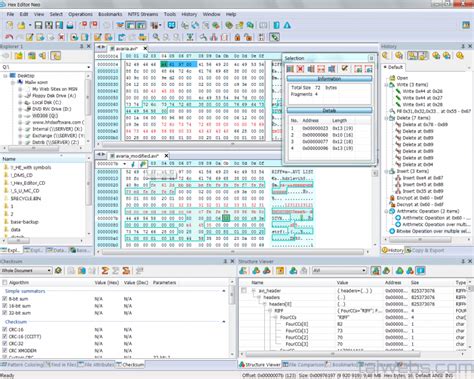Tick the avi_header row checkbox in Structure Viewer
The width and height of the screenshot is (474, 379).
pyautogui.click(x=244, y=291)
